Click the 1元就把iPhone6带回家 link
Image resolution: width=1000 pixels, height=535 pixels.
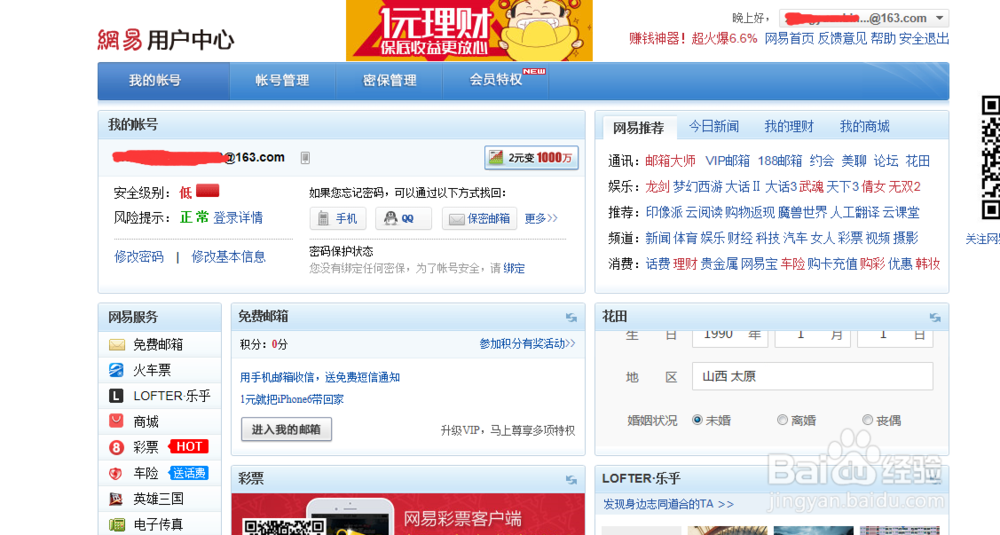291,399
